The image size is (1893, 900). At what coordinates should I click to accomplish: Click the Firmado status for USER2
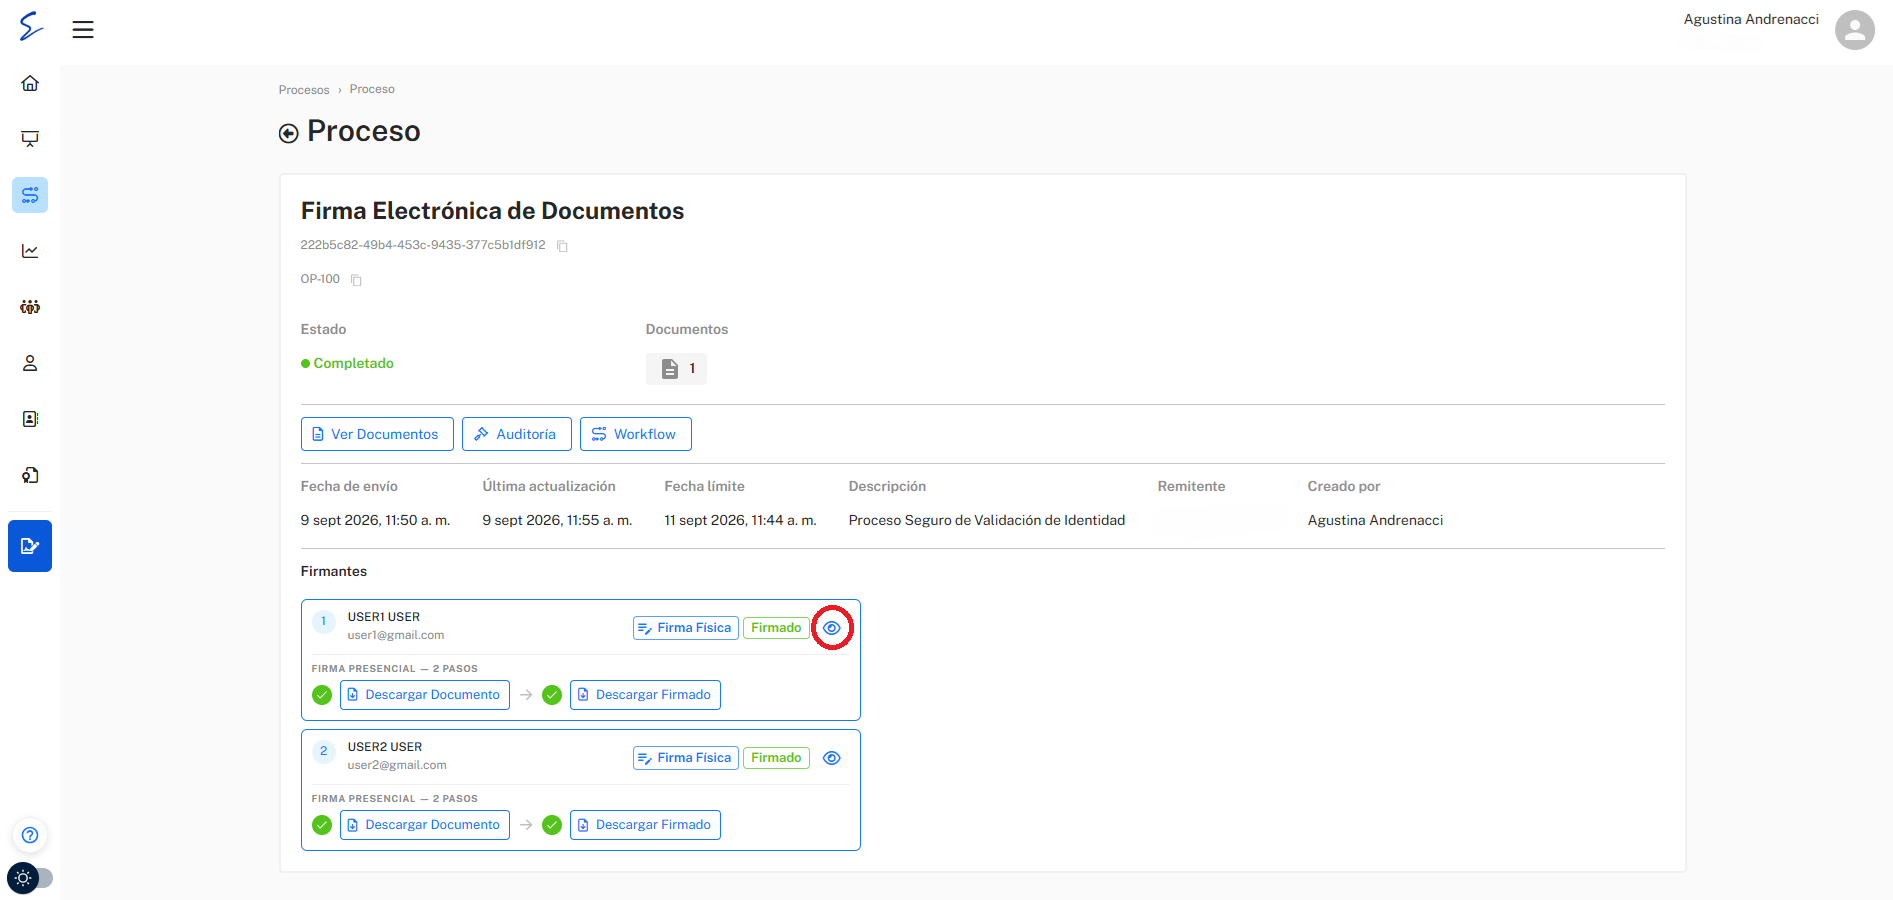click(x=776, y=758)
